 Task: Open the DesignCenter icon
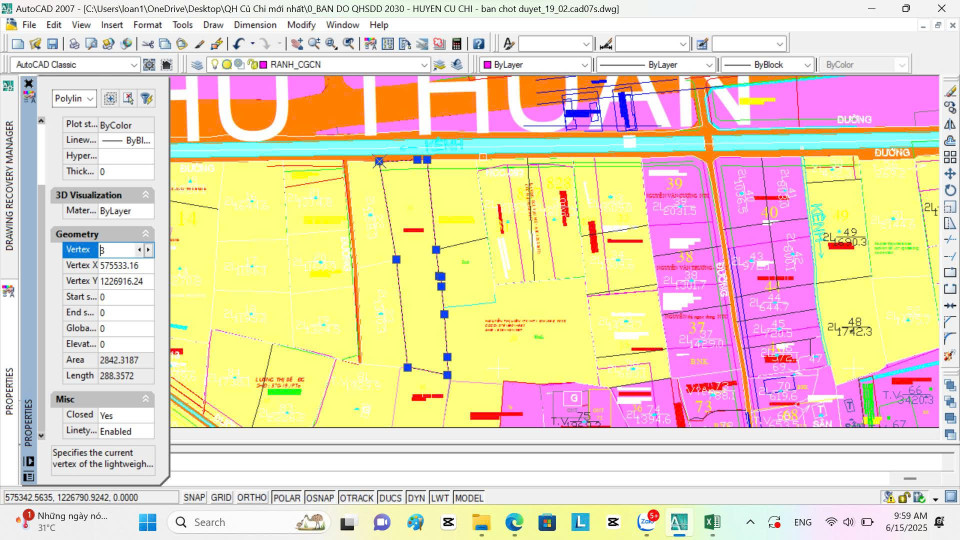pos(388,44)
